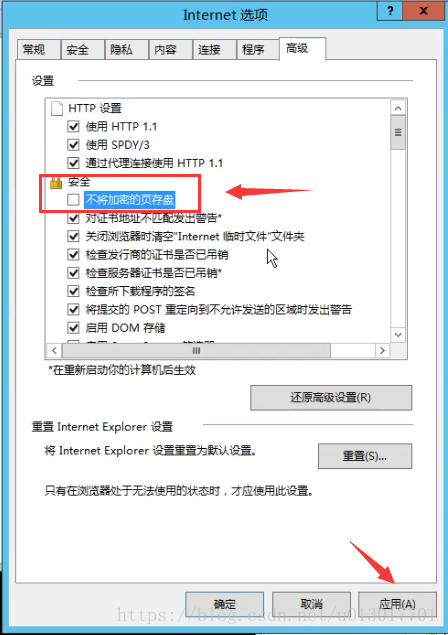Click the HTTP 设置 page icon
Viewport: 448px width, 635px height.
point(57,109)
